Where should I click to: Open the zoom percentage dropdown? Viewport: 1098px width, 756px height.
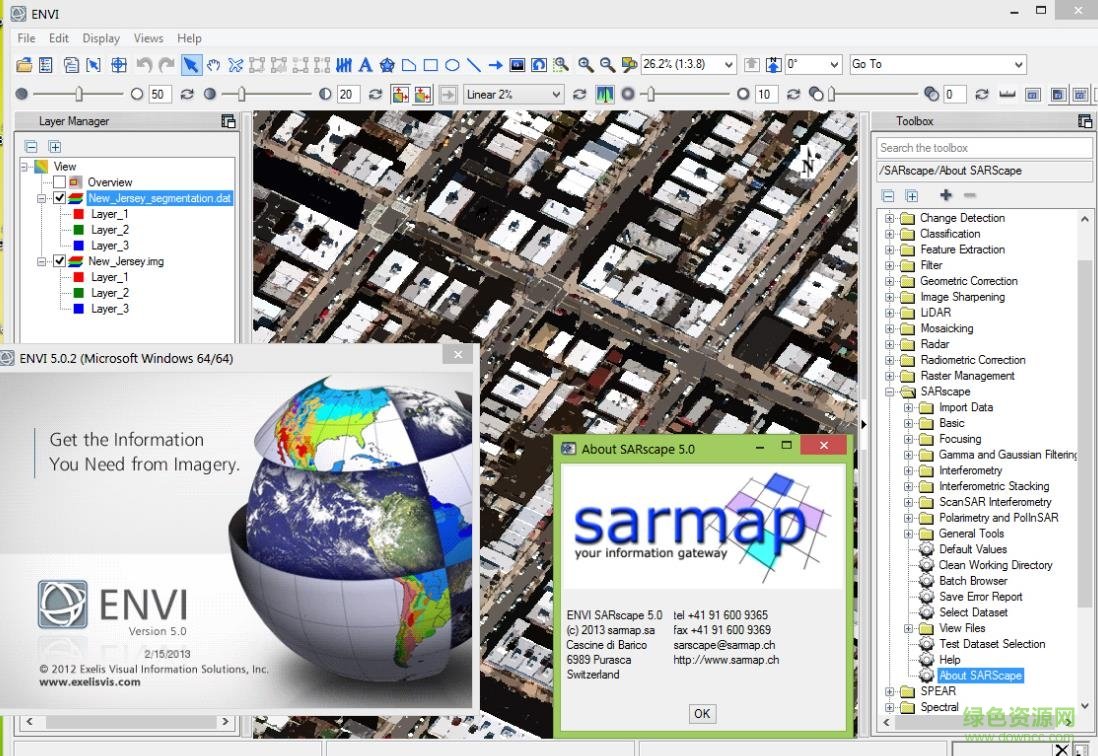[x=730, y=64]
